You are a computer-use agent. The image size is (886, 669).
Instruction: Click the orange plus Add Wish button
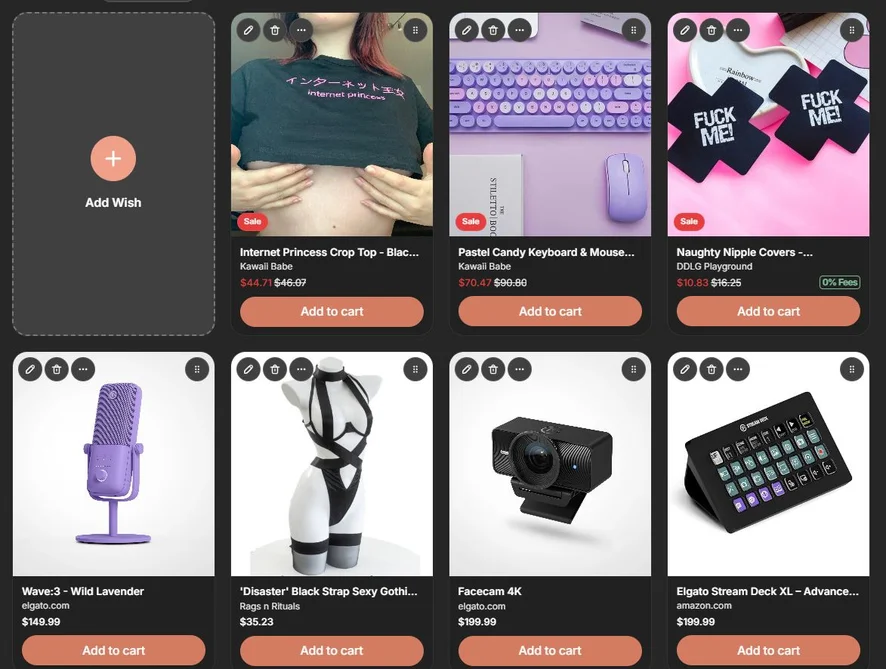[x=113, y=158]
